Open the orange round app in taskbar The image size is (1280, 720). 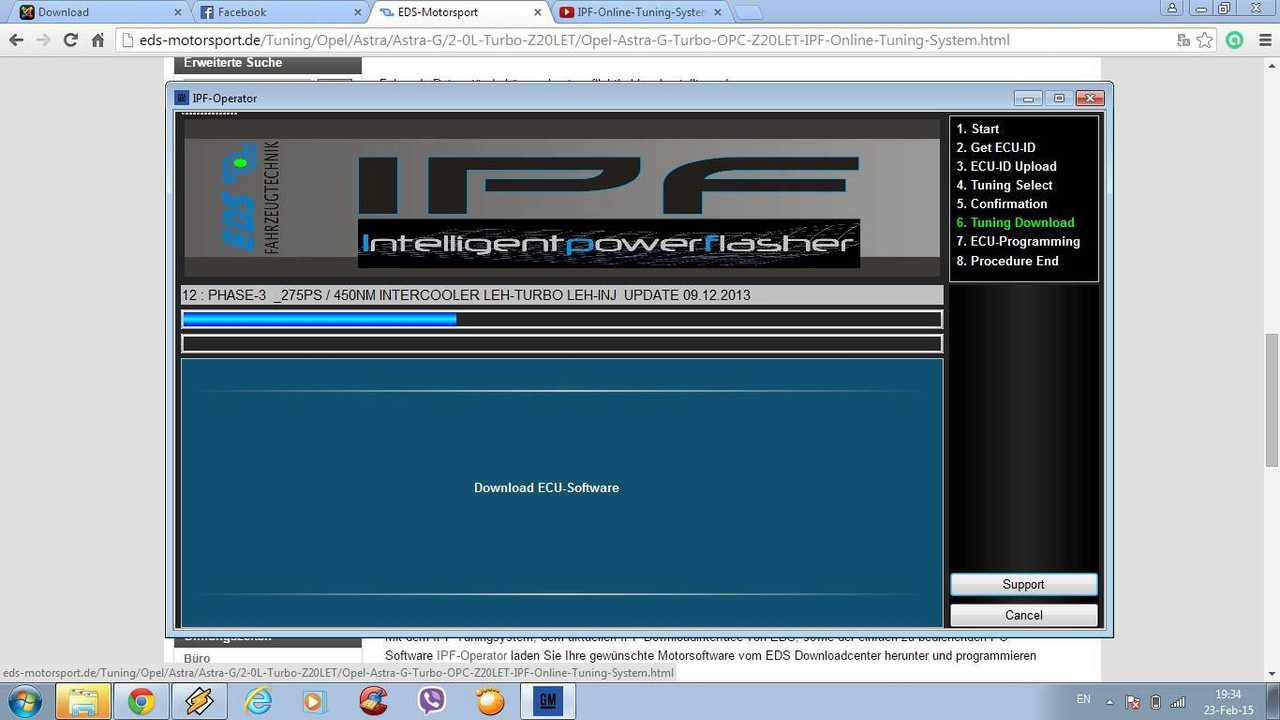coord(490,702)
